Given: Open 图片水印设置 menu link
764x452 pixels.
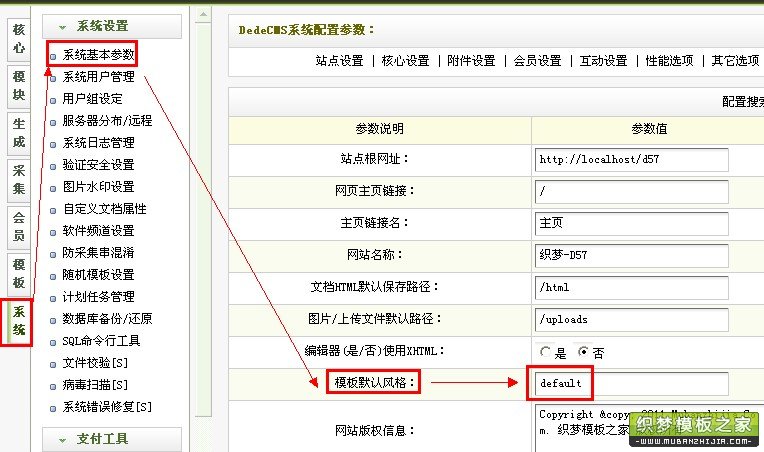Looking at the screenshot, I should tap(98, 187).
